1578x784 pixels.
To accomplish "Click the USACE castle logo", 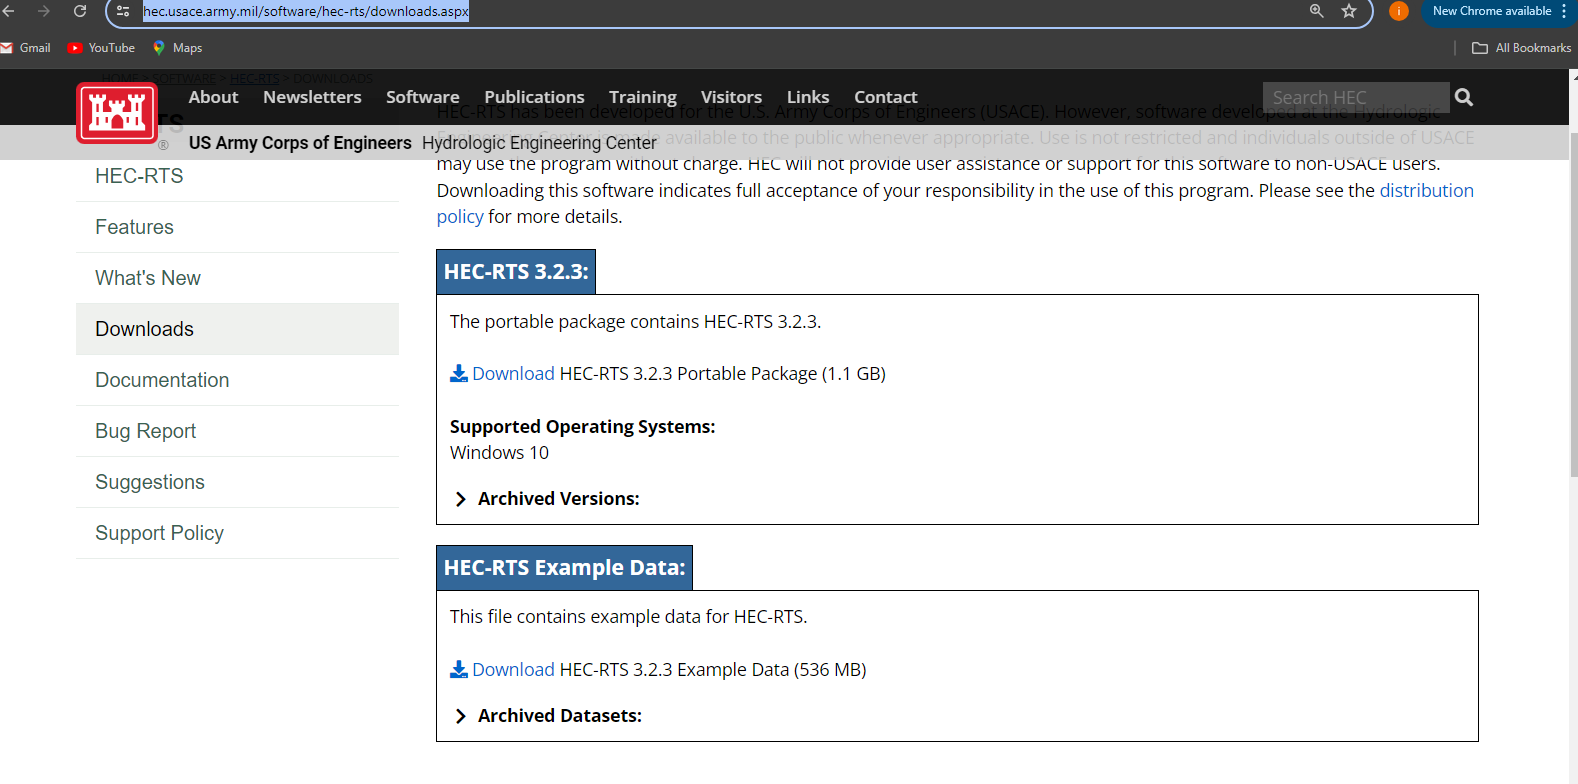I will (x=117, y=113).
